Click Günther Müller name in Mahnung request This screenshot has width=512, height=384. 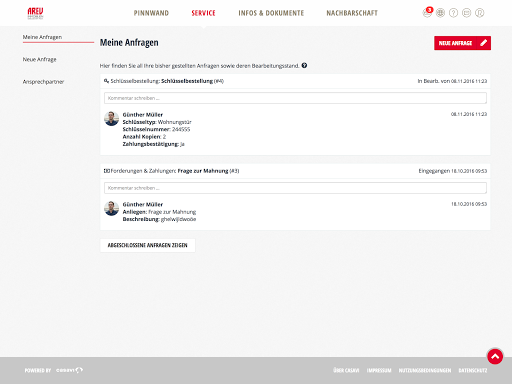tap(143, 204)
